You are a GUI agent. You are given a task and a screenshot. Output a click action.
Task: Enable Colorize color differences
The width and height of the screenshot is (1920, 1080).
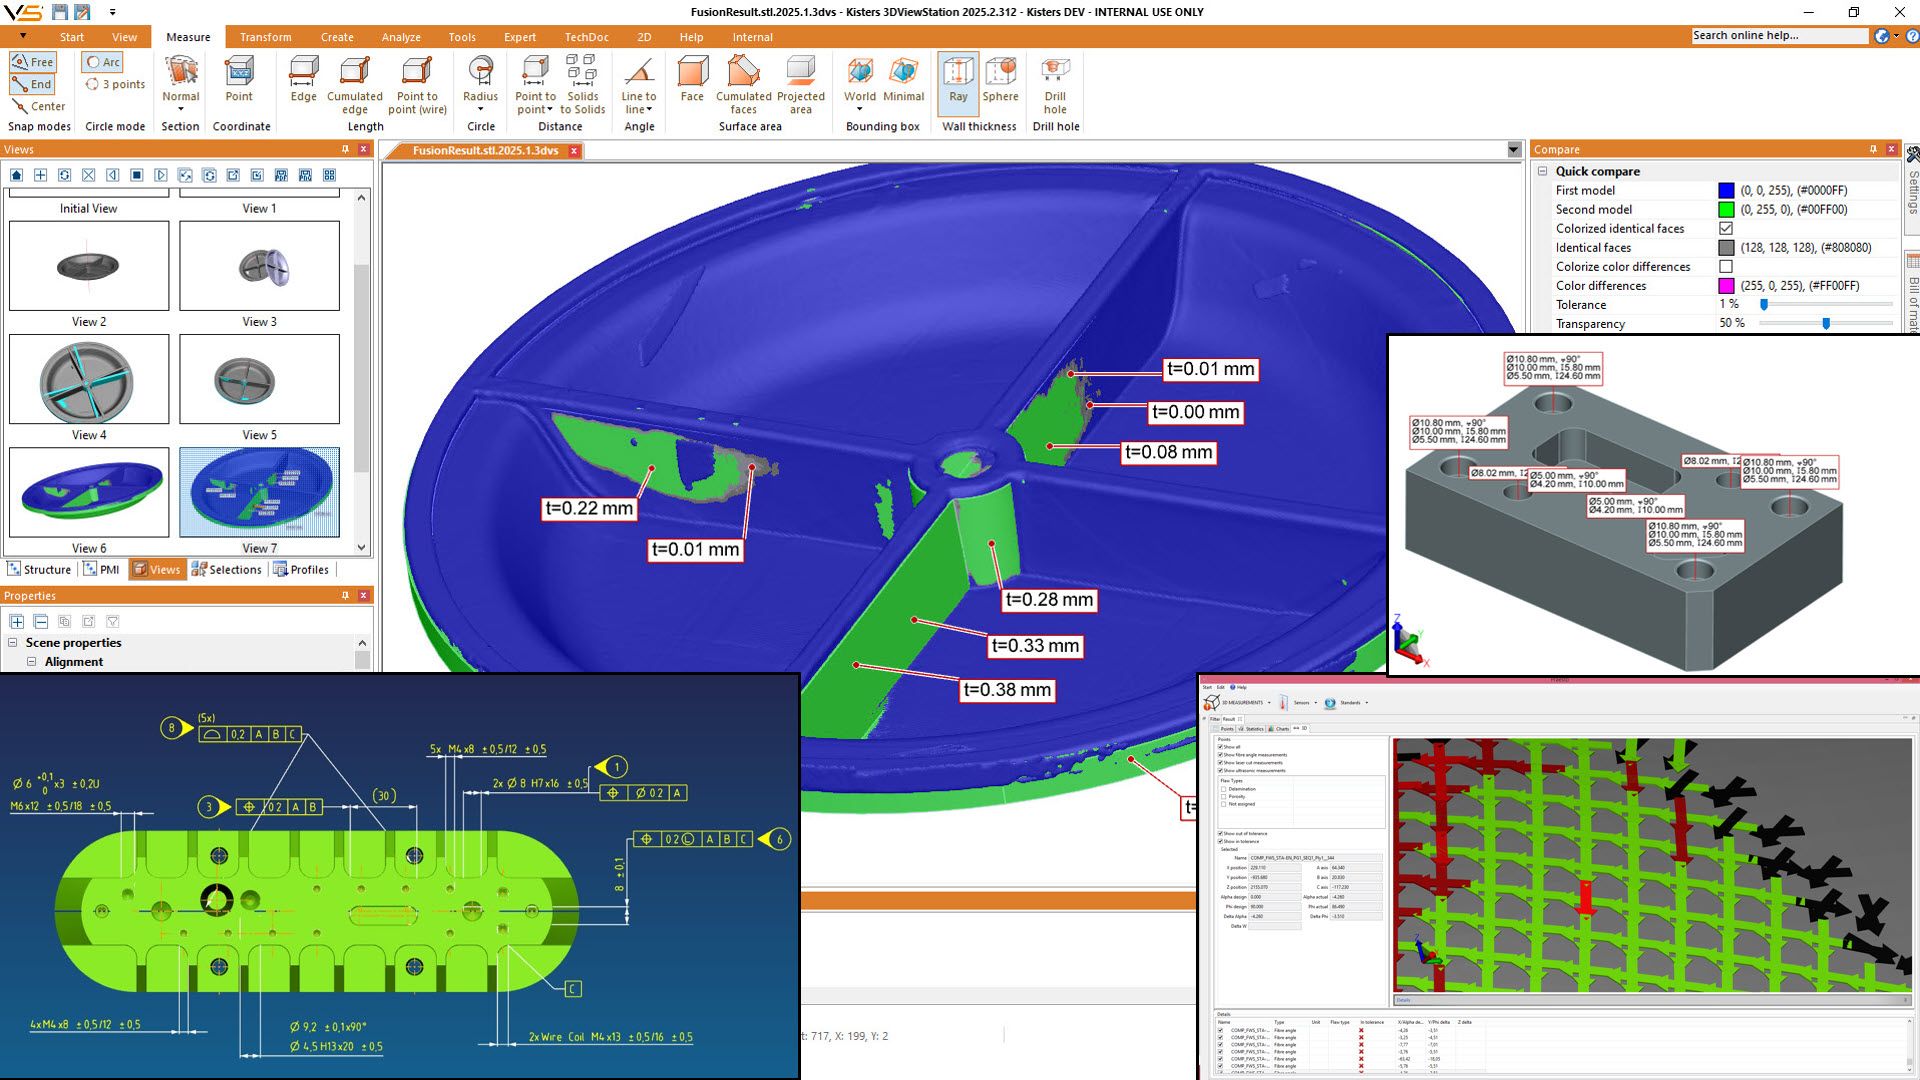point(1725,267)
